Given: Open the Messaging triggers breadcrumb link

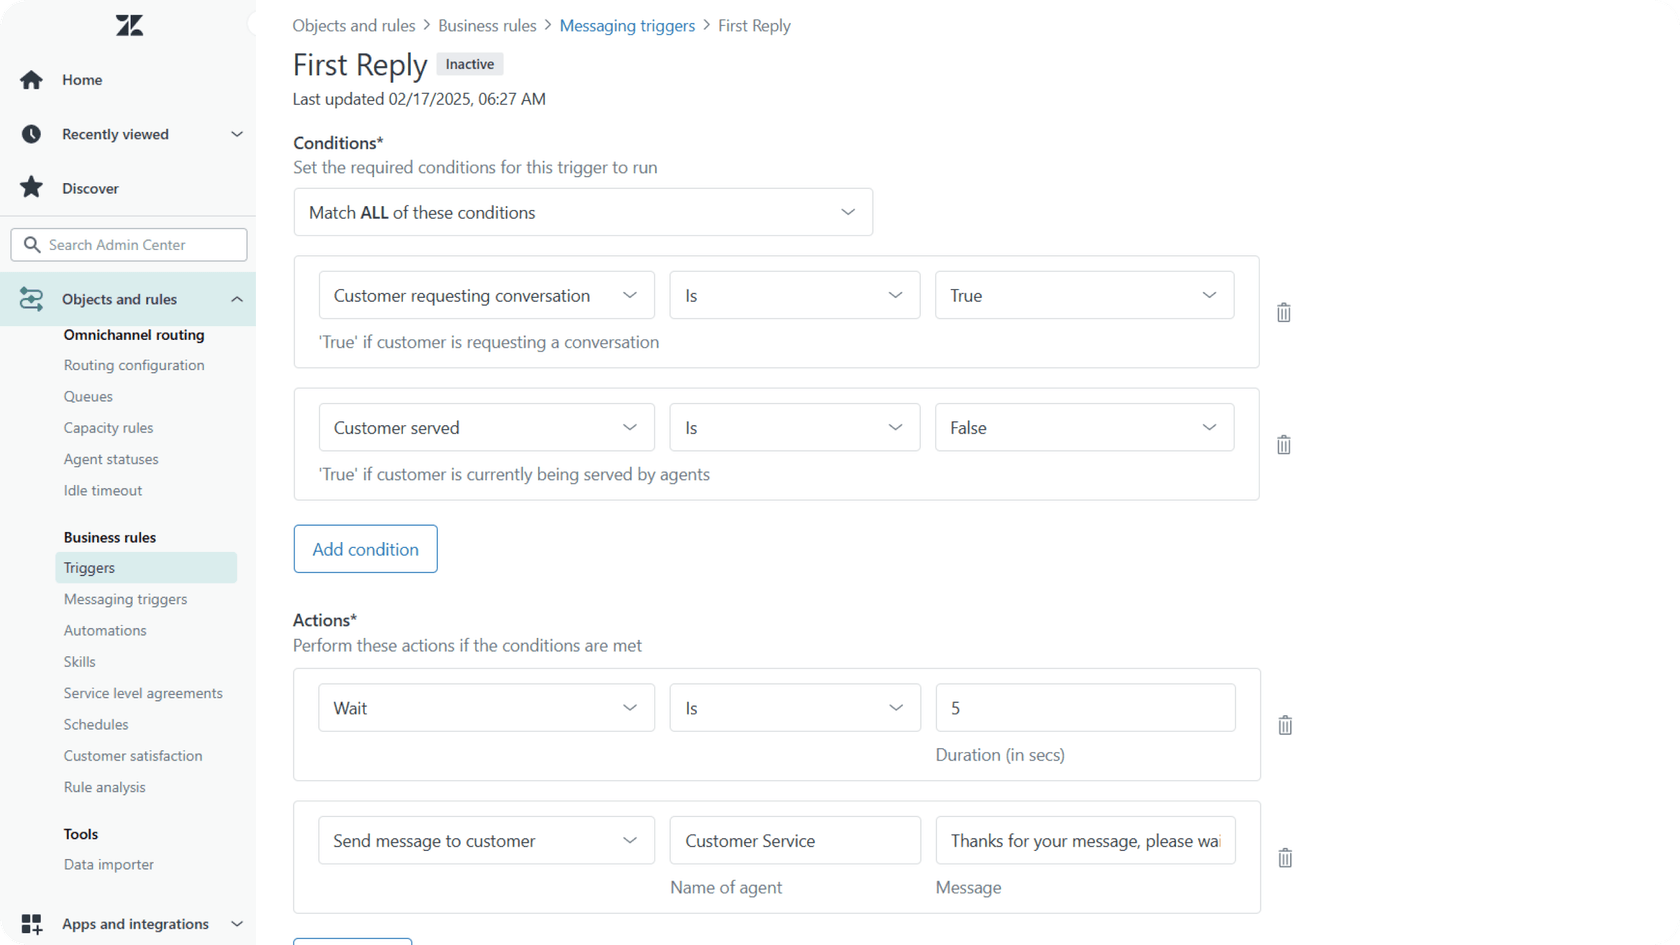Looking at the screenshot, I should (627, 25).
